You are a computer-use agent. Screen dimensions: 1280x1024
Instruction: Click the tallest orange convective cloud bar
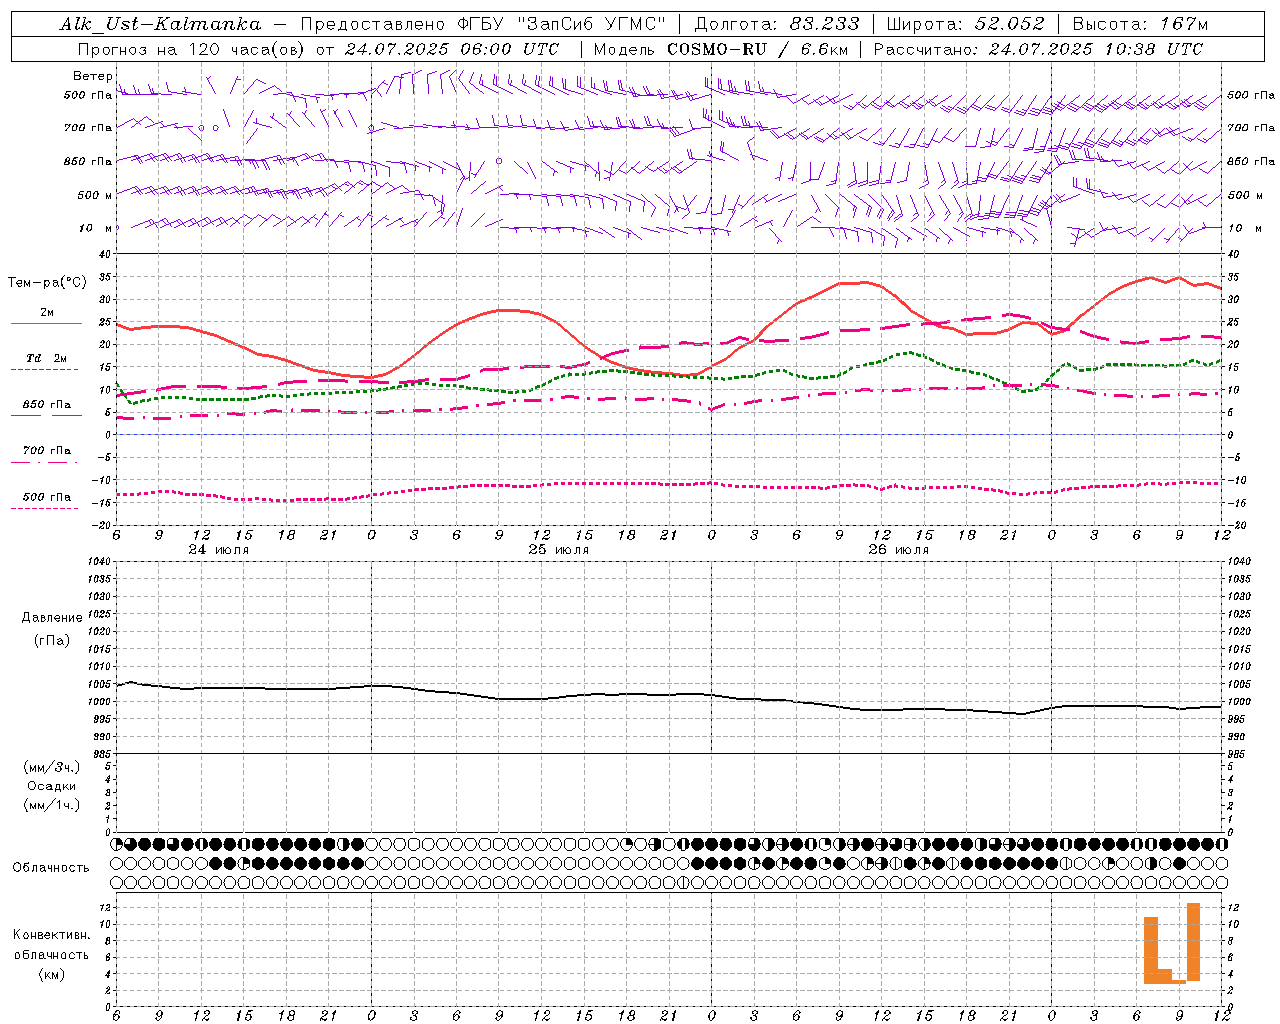[x=1193, y=942]
